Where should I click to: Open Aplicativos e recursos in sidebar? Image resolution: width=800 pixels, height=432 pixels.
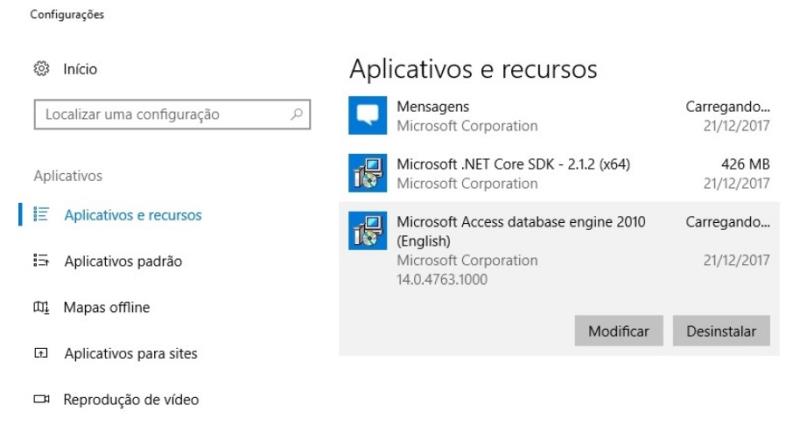pyautogui.click(x=132, y=216)
